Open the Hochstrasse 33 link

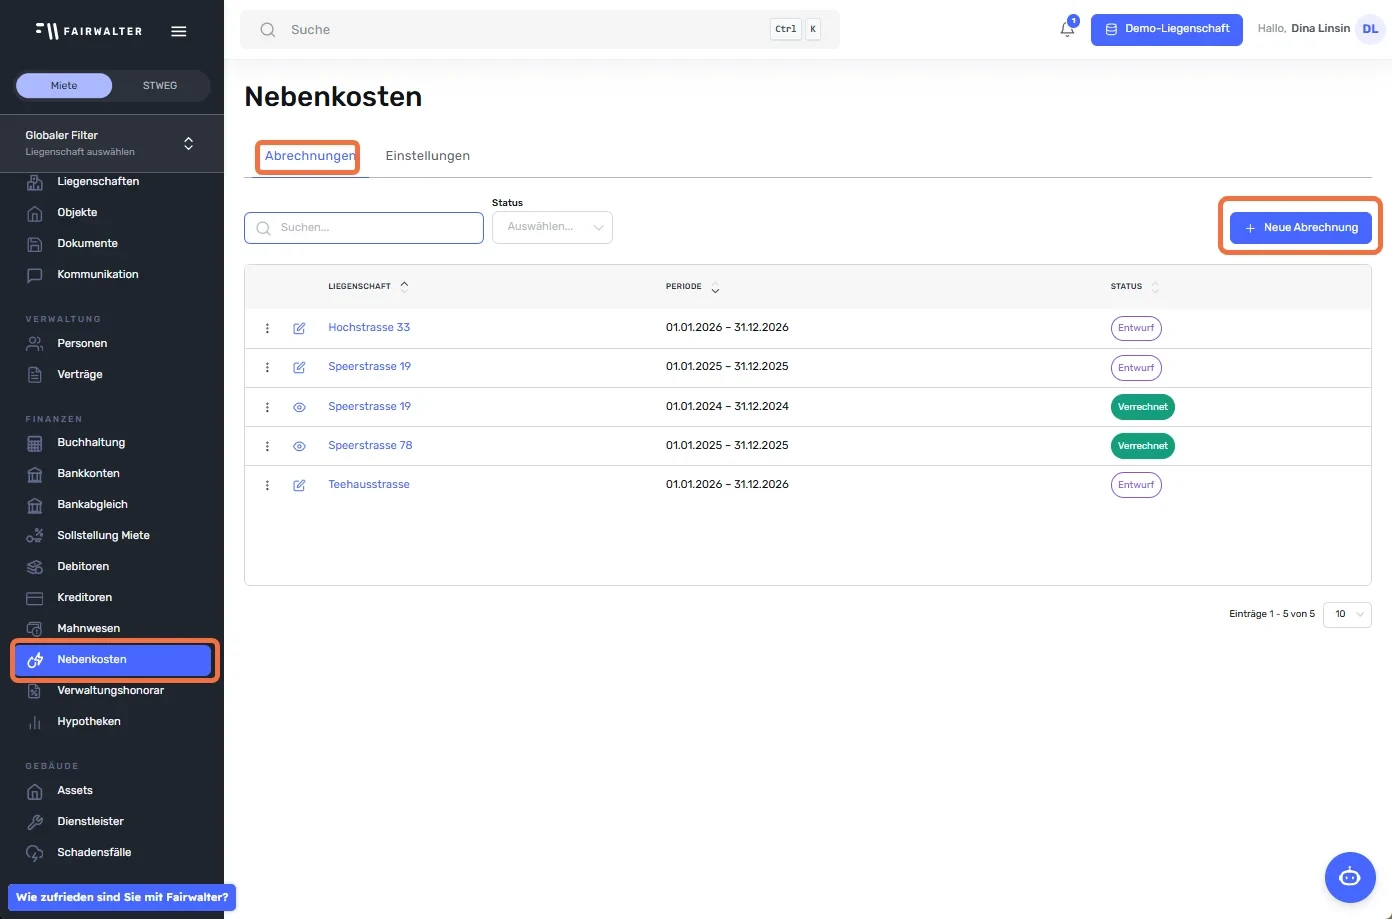point(369,328)
